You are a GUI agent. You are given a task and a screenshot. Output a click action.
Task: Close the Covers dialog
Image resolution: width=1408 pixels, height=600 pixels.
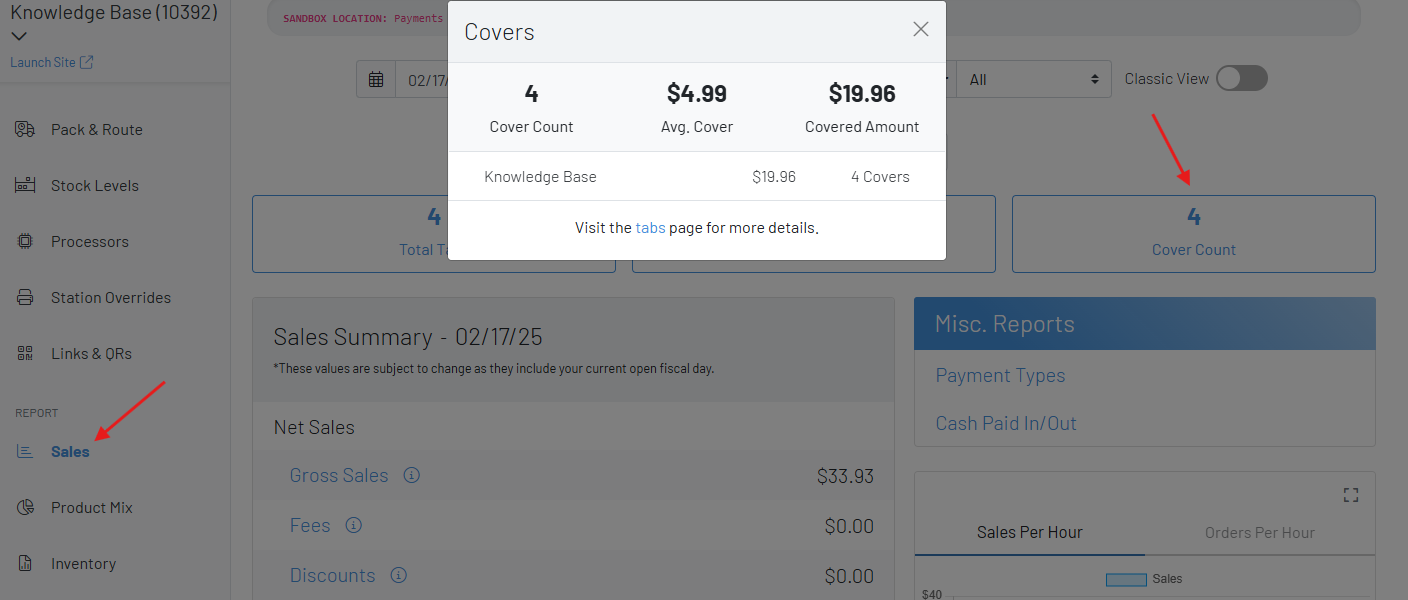click(921, 30)
